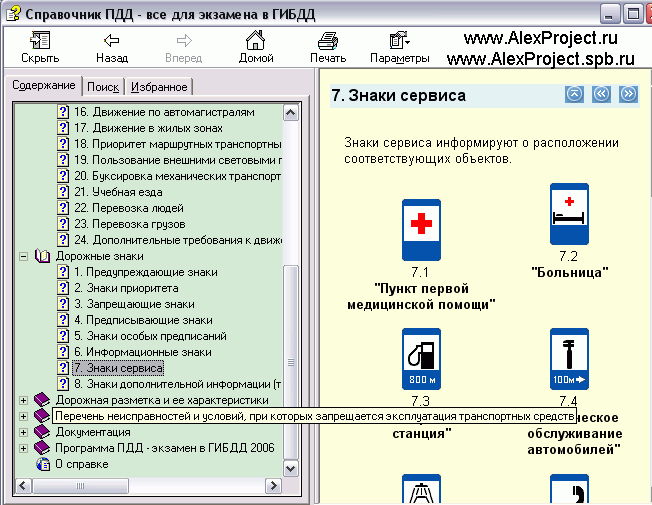Click the purple book icon of Дорожная разметка
The width and height of the screenshot is (652, 505).
click(x=42, y=400)
